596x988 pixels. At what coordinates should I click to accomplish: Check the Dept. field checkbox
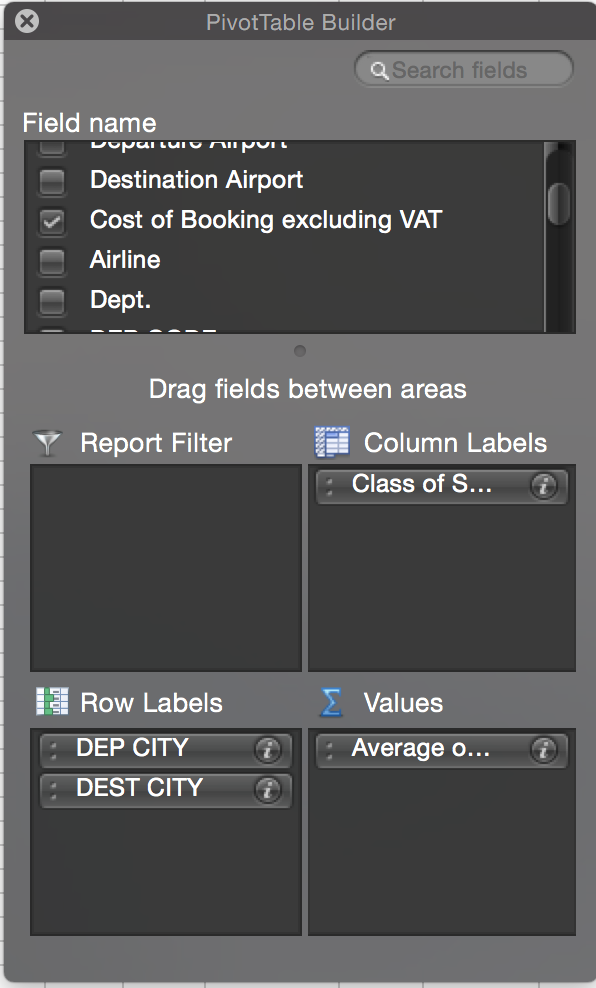point(52,301)
